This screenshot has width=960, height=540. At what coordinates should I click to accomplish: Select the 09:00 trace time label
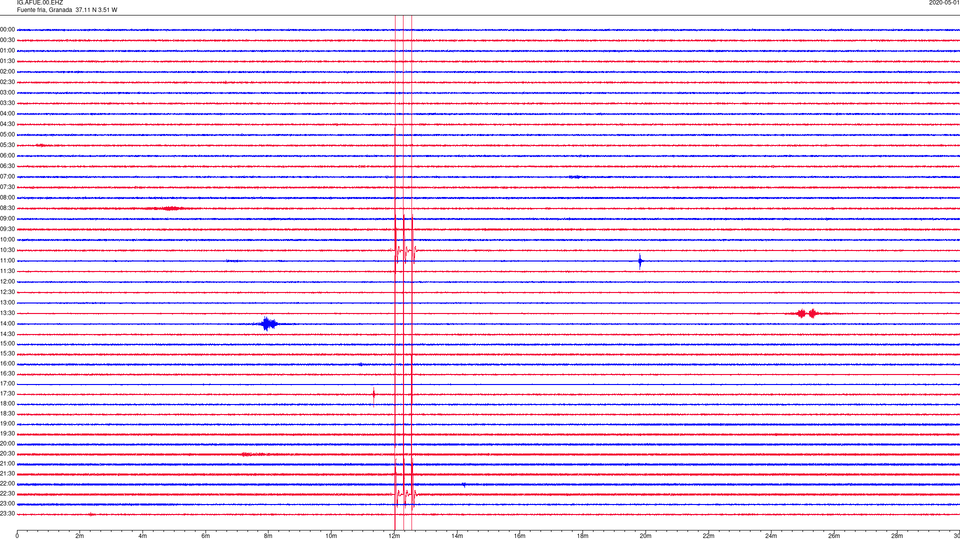pos(8,219)
